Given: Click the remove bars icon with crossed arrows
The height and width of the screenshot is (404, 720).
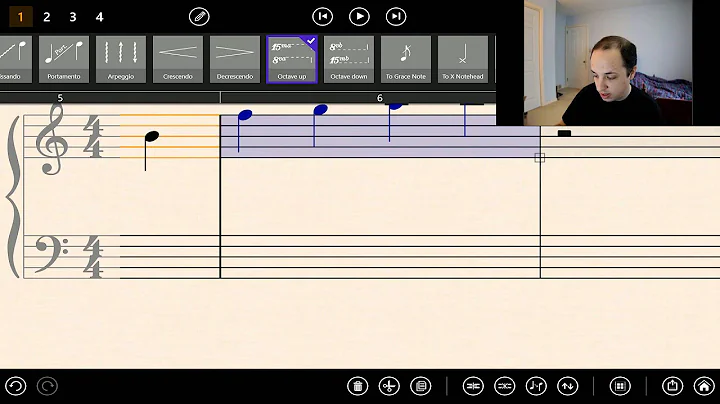Looking at the screenshot, I should point(504,386).
